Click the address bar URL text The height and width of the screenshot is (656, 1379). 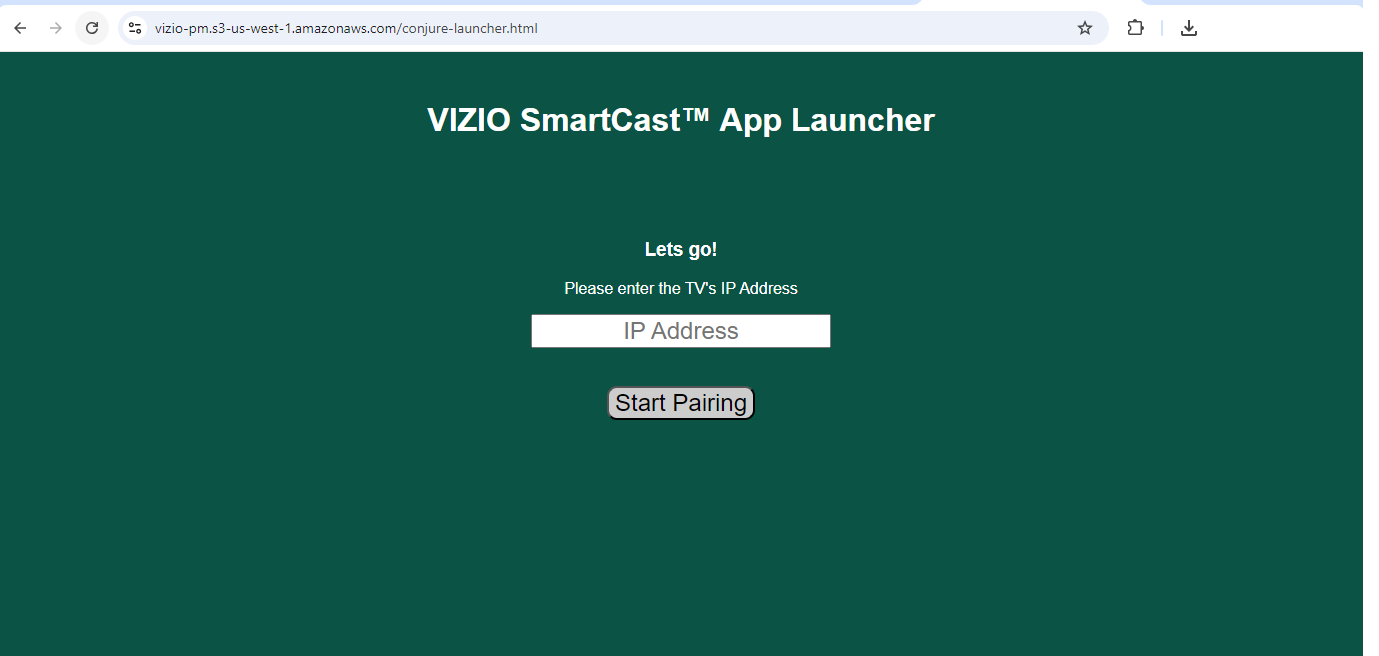tap(346, 28)
